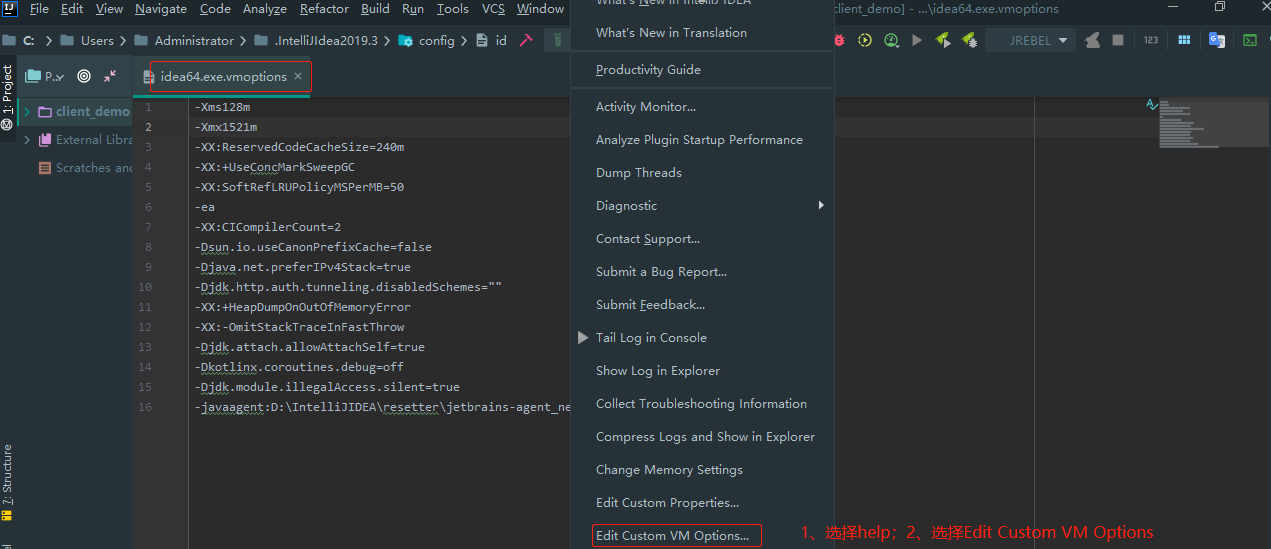Click the Google Translate toolbar icon
This screenshot has width=1271, height=549.
point(1217,41)
